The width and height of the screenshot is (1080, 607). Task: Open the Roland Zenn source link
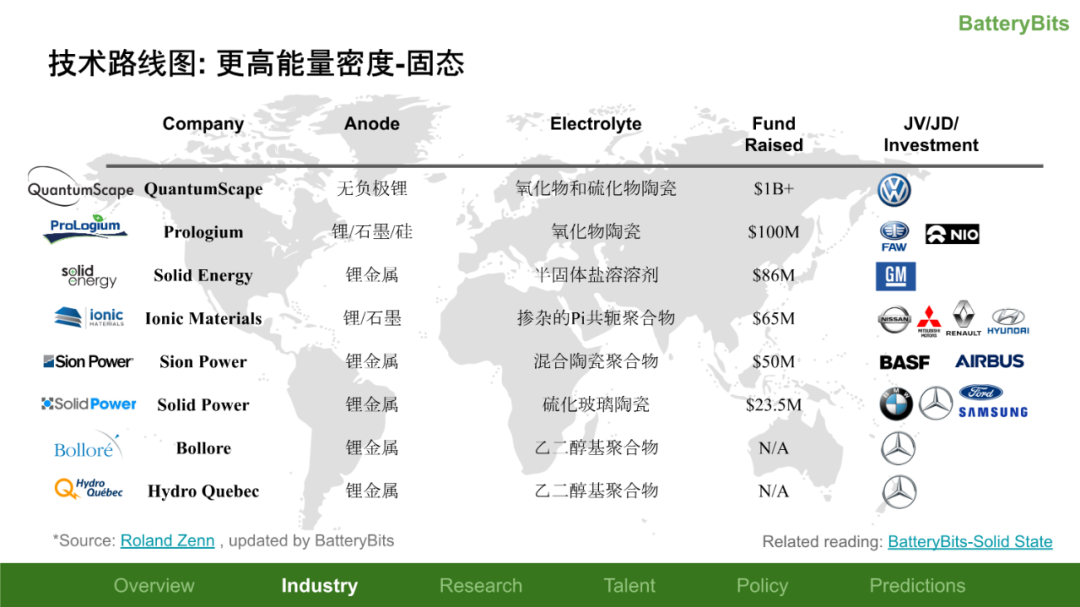coord(167,541)
